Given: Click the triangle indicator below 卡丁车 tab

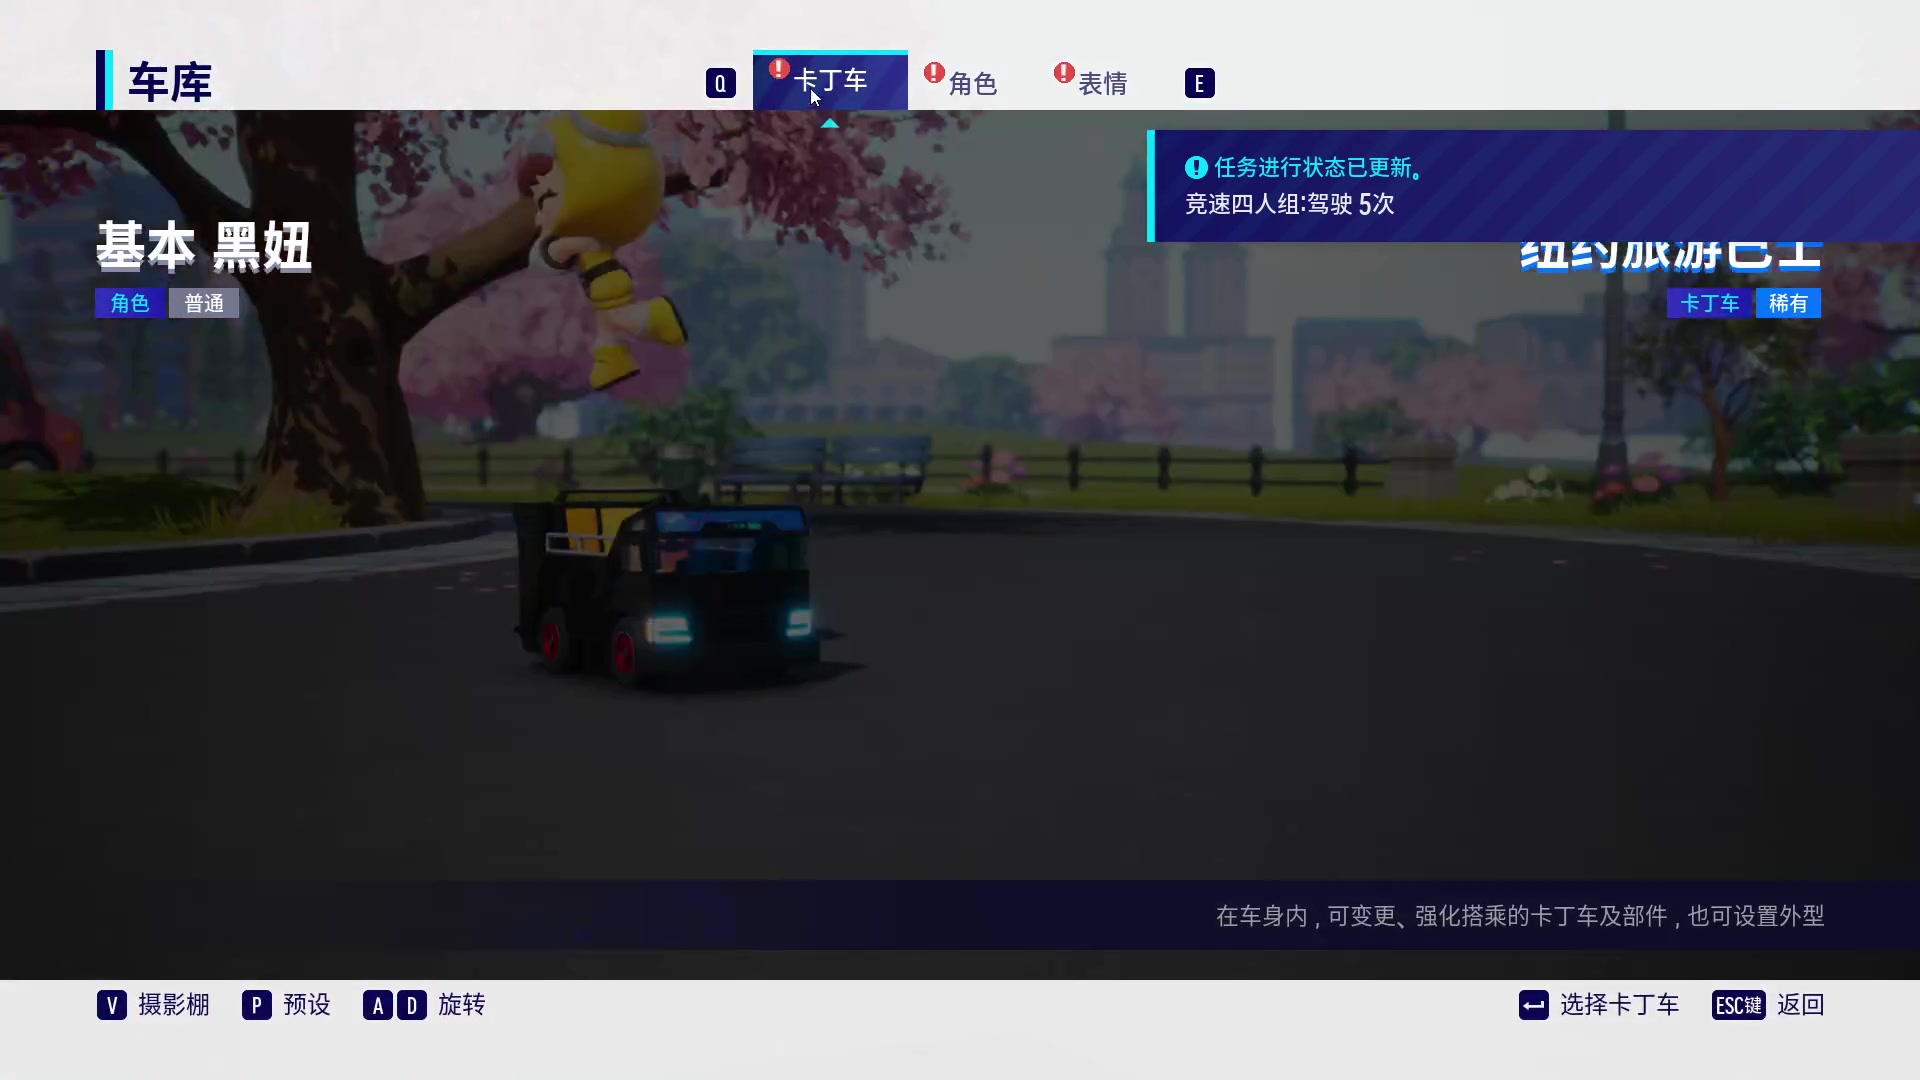Looking at the screenshot, I should (x=830, y=123).
